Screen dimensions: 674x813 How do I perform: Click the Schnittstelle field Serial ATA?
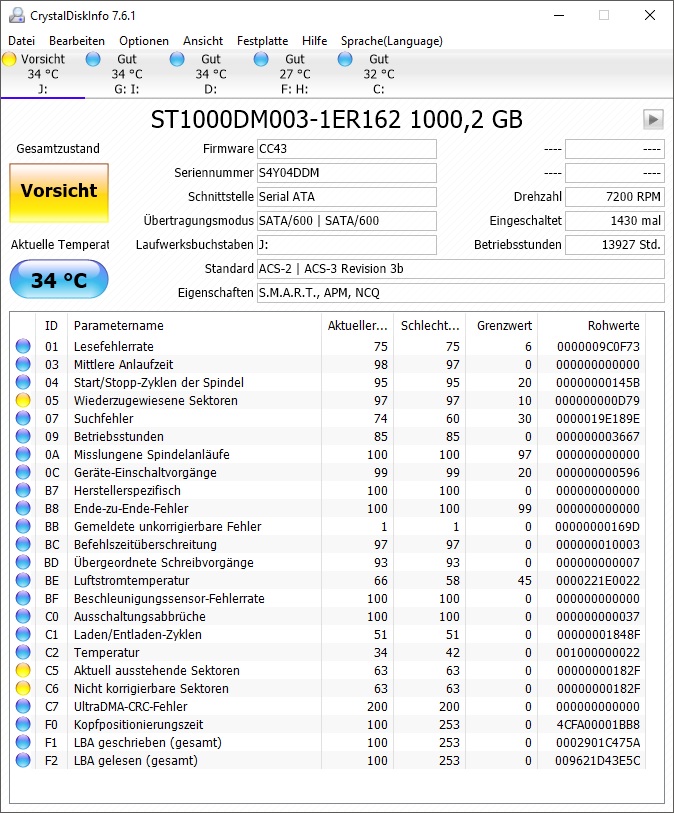point(347,197)
